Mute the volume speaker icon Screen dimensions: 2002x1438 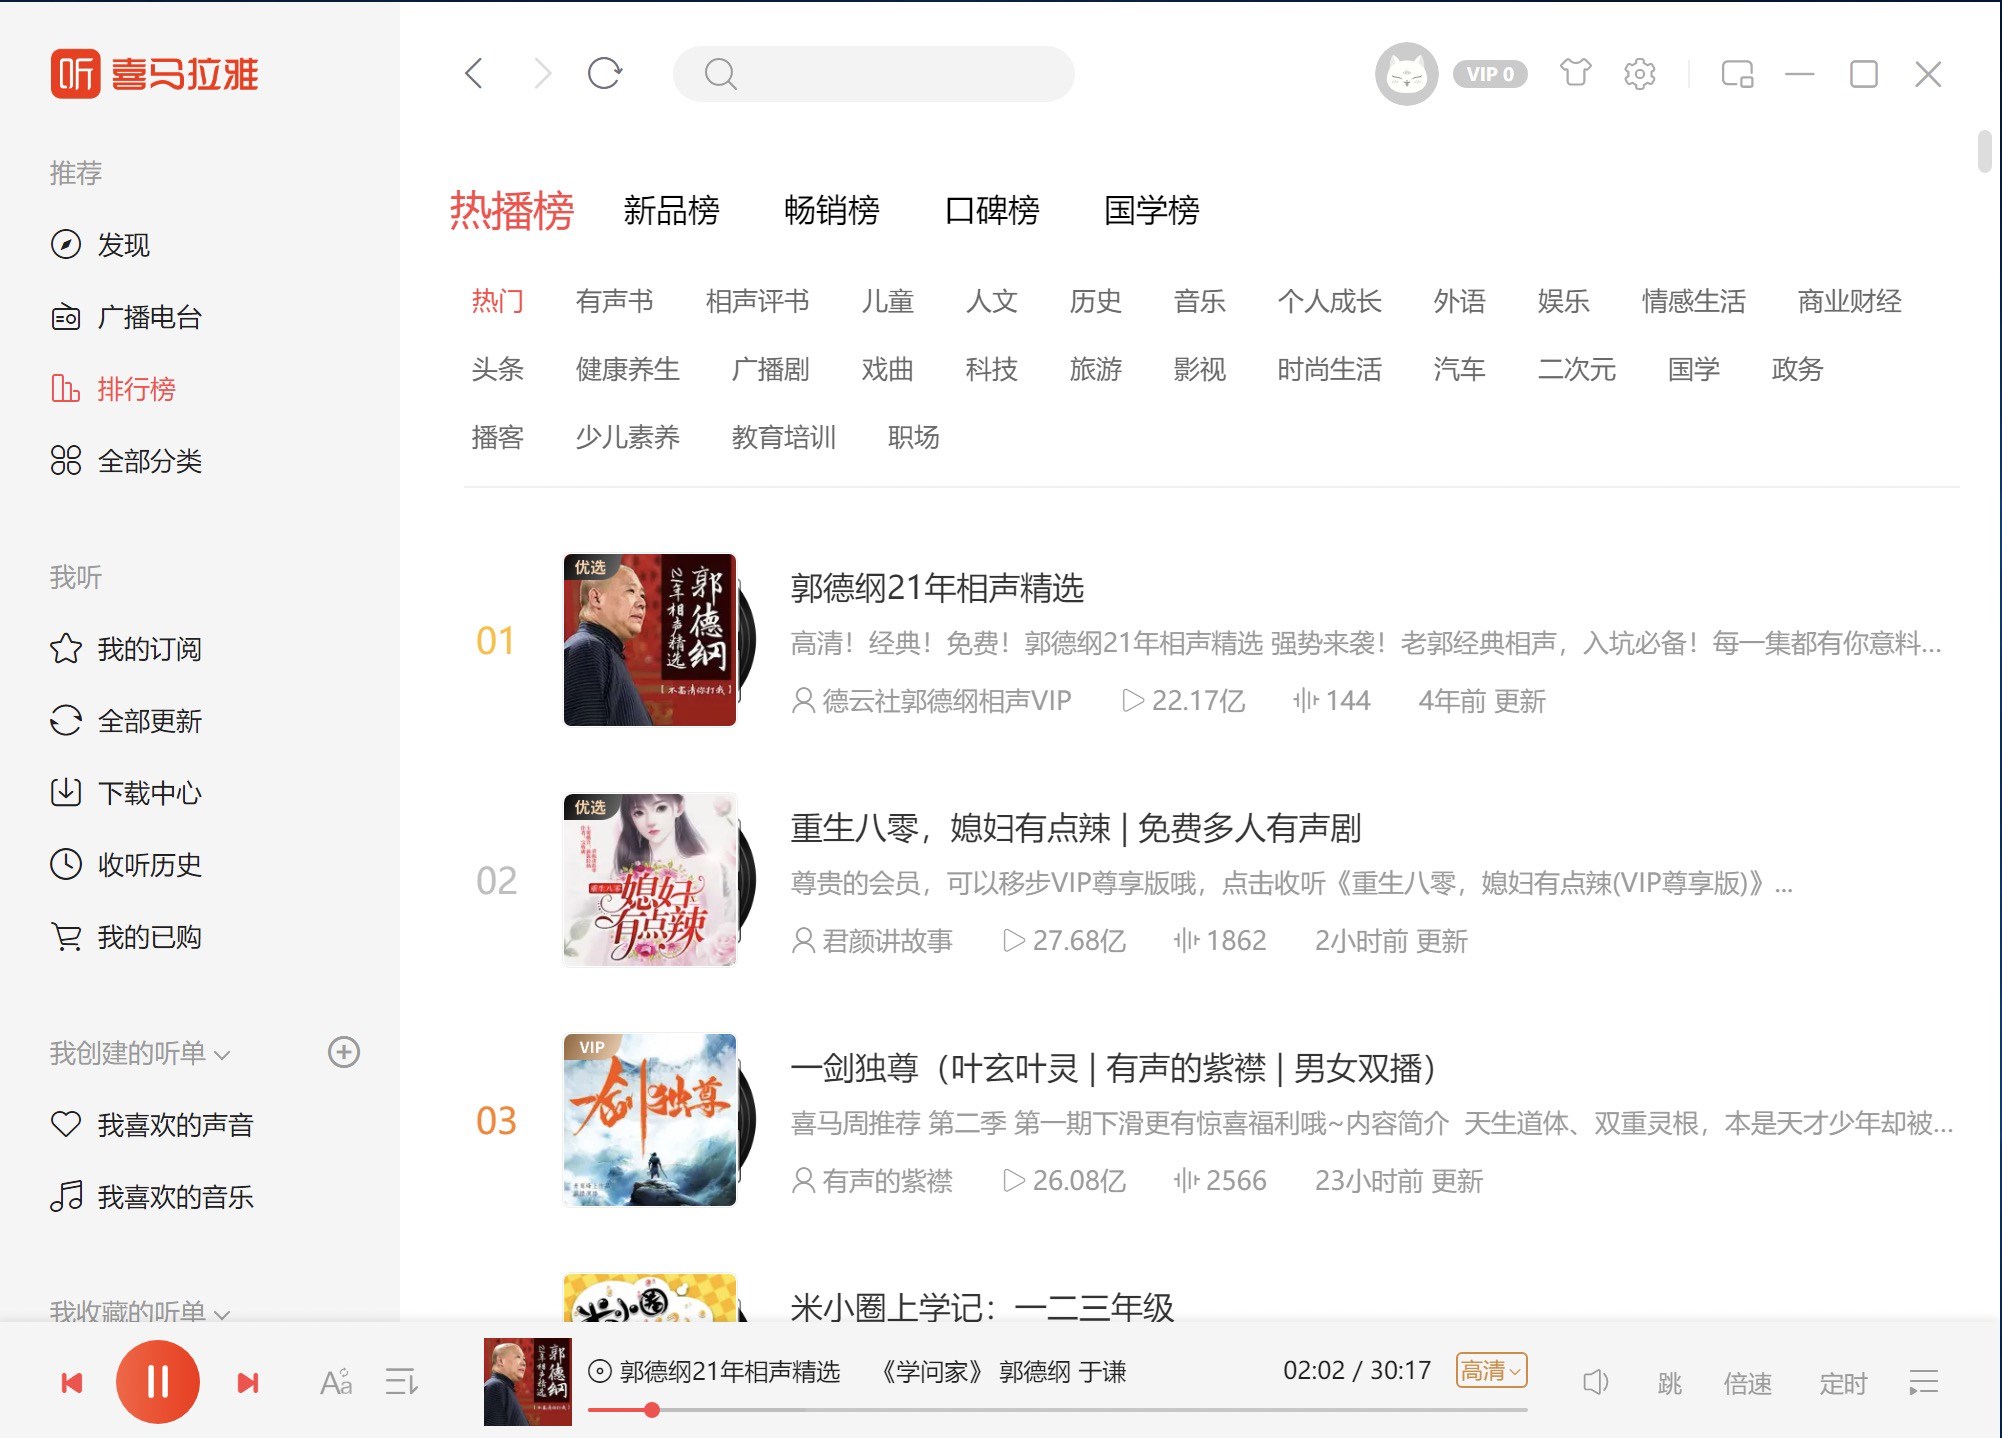point(1595,1383)
